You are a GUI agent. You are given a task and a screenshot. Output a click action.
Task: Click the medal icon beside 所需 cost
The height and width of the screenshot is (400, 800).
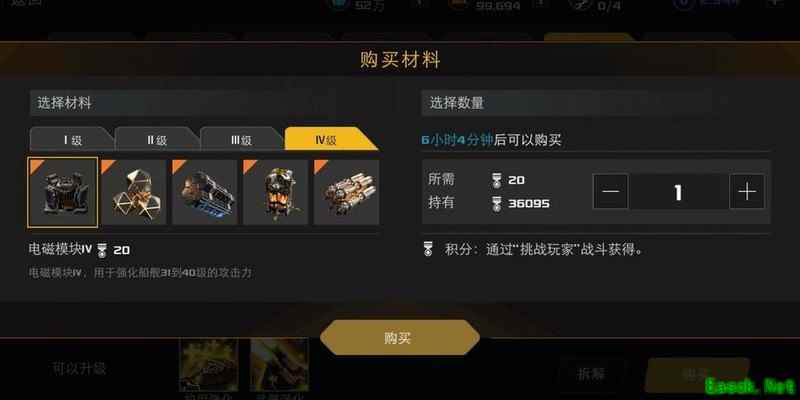496,181
